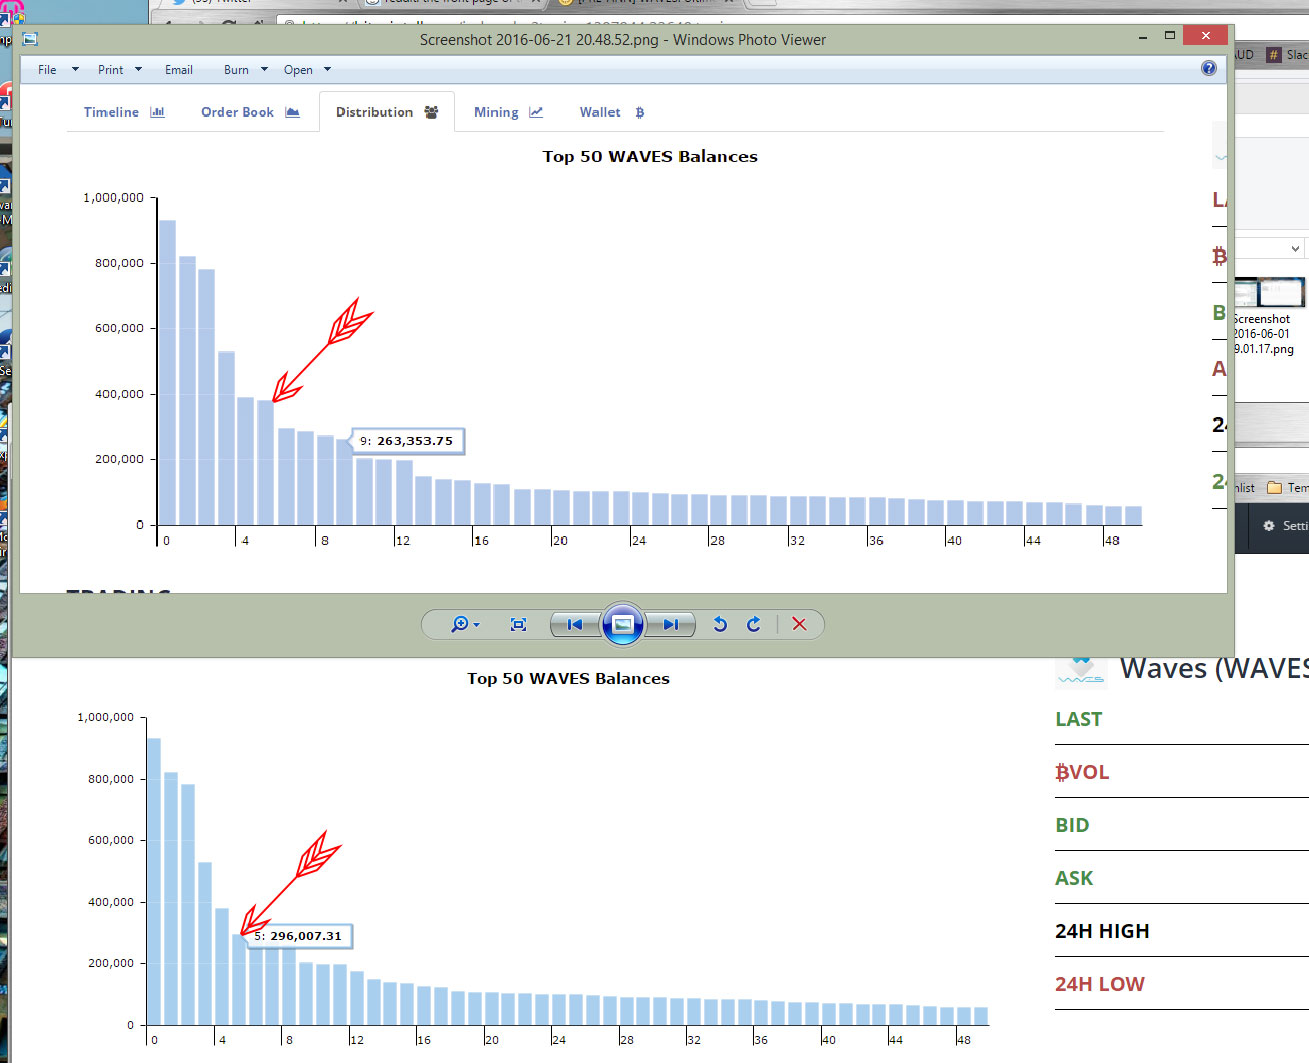Click the lower Top 50 WAVES Balances title
The height and width of the screenshot is (1063, 1309).
pyautogui.click(x=568, y=678)
